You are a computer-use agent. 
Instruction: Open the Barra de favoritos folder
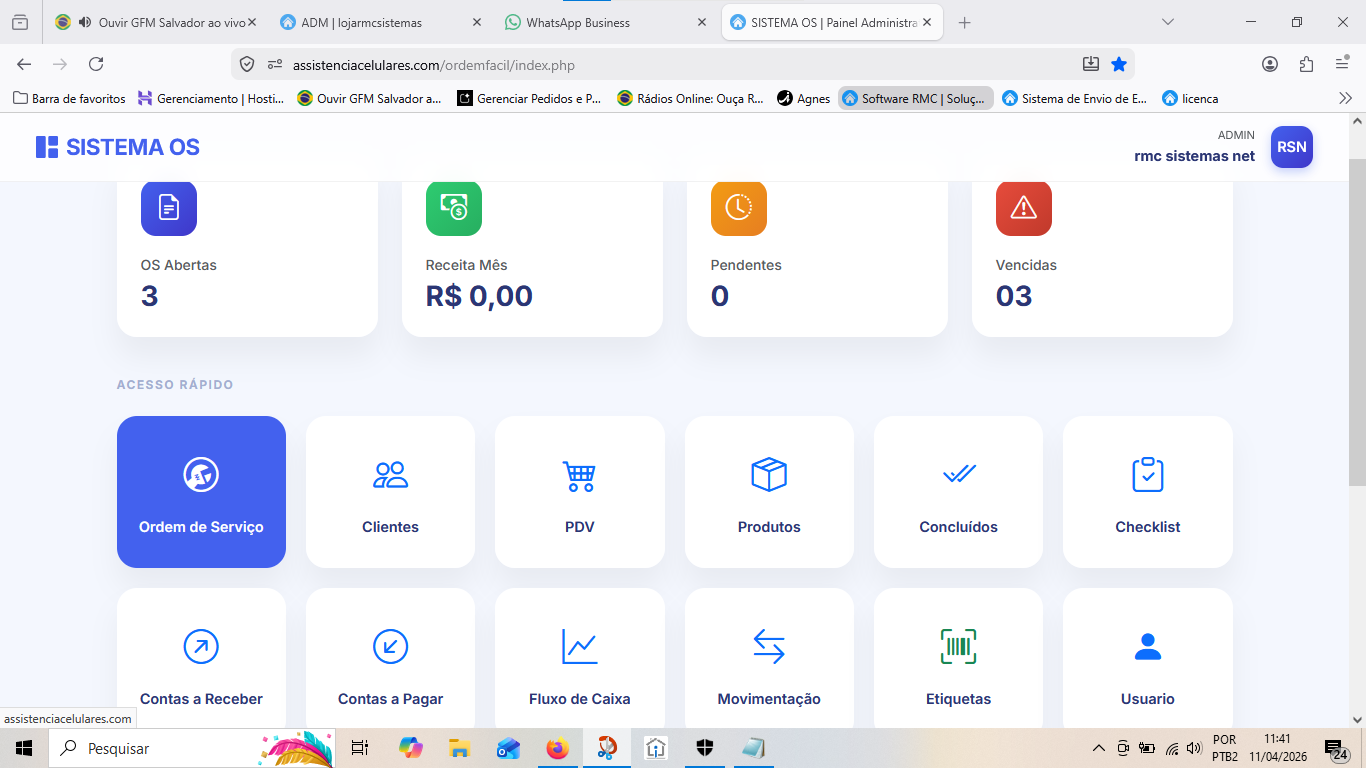tap(69, 98)
